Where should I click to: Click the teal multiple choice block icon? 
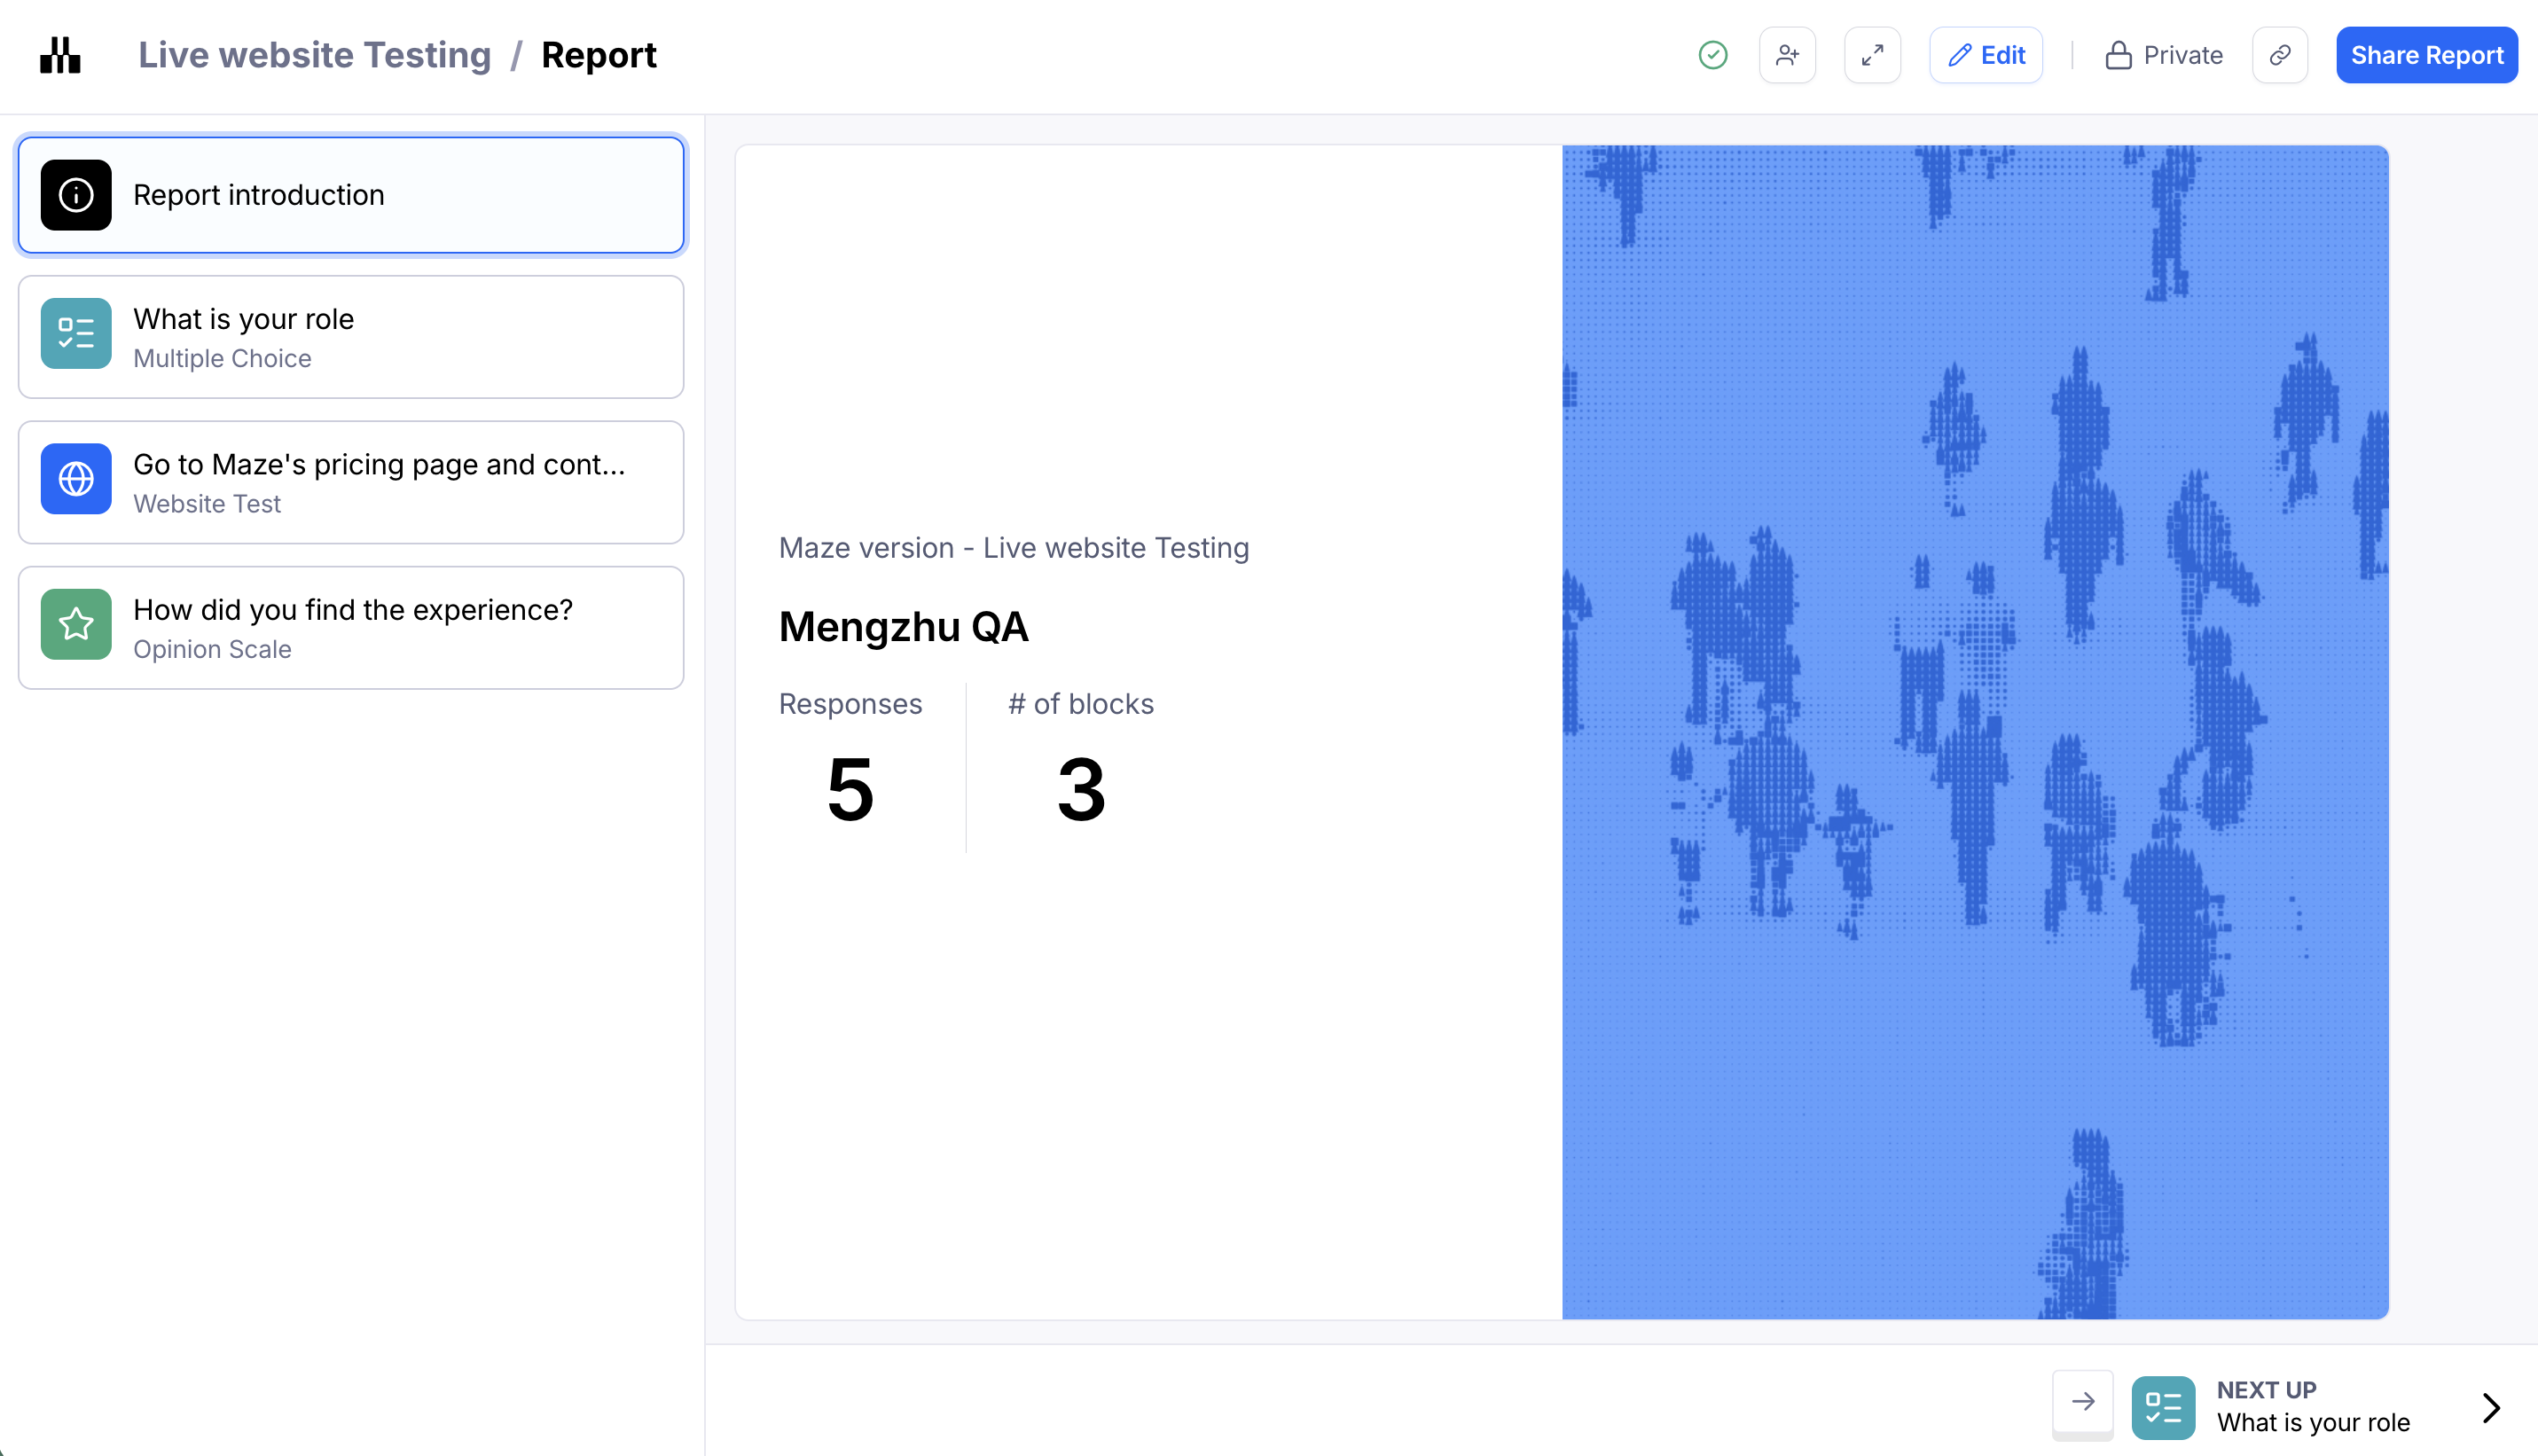(x=76, y=333)
